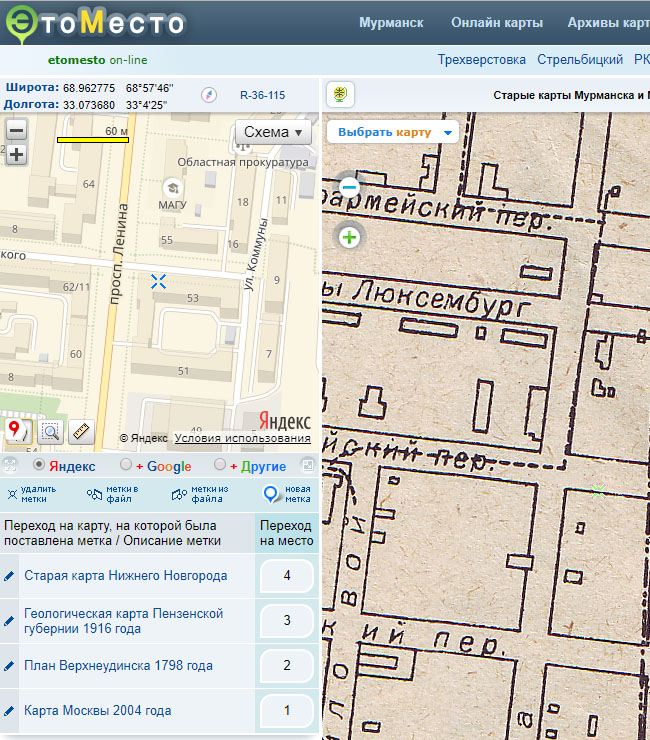Zoom out the Yandex map with minus button
Image resolution: width=650 pixels, height=740 pixels.
[17, 130]
